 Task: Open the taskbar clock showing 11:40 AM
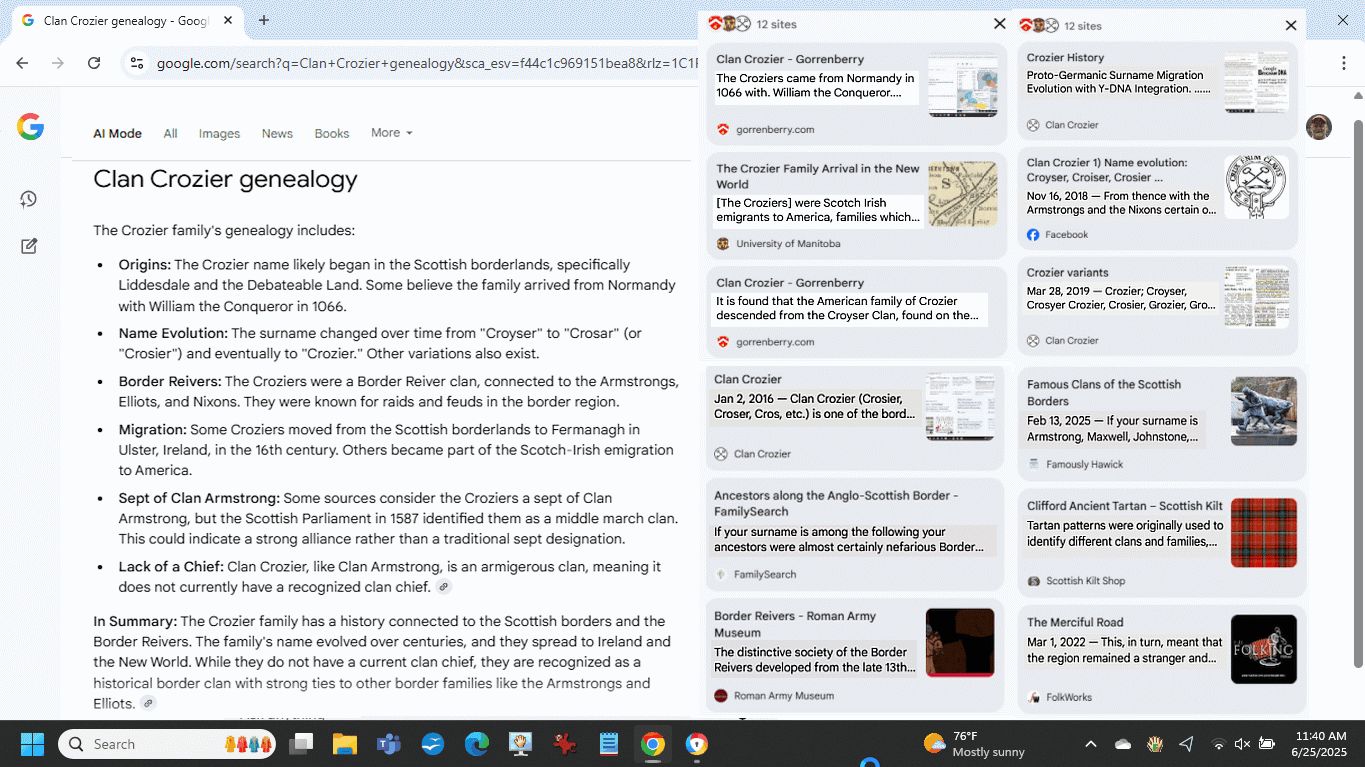click(x=1319, y=744)
